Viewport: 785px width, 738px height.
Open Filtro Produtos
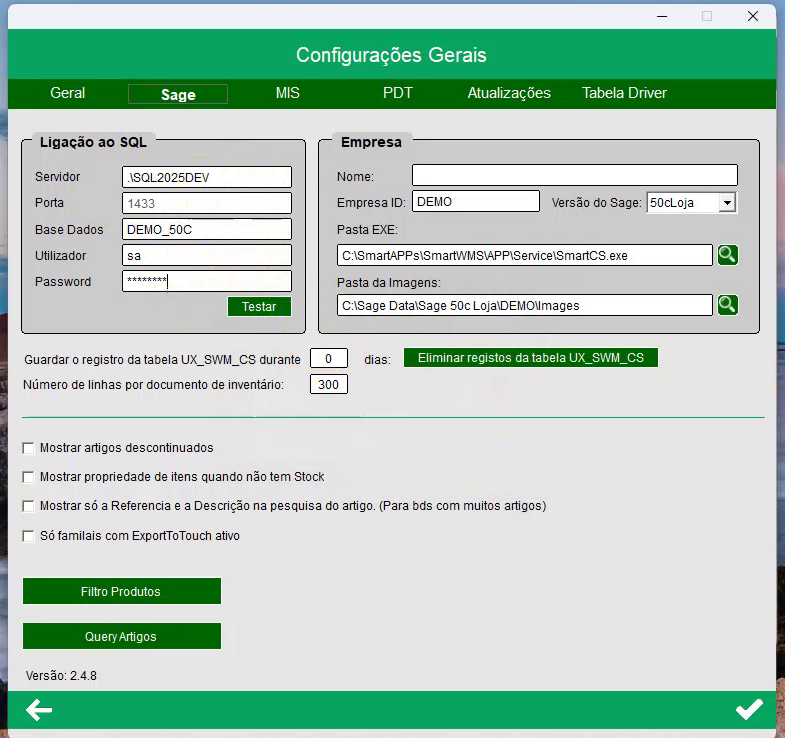[x=122, y=591]
